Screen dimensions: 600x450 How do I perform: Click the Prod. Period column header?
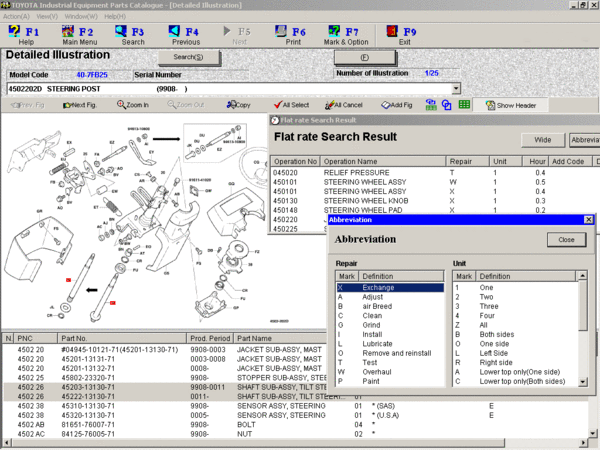(210, 338)
